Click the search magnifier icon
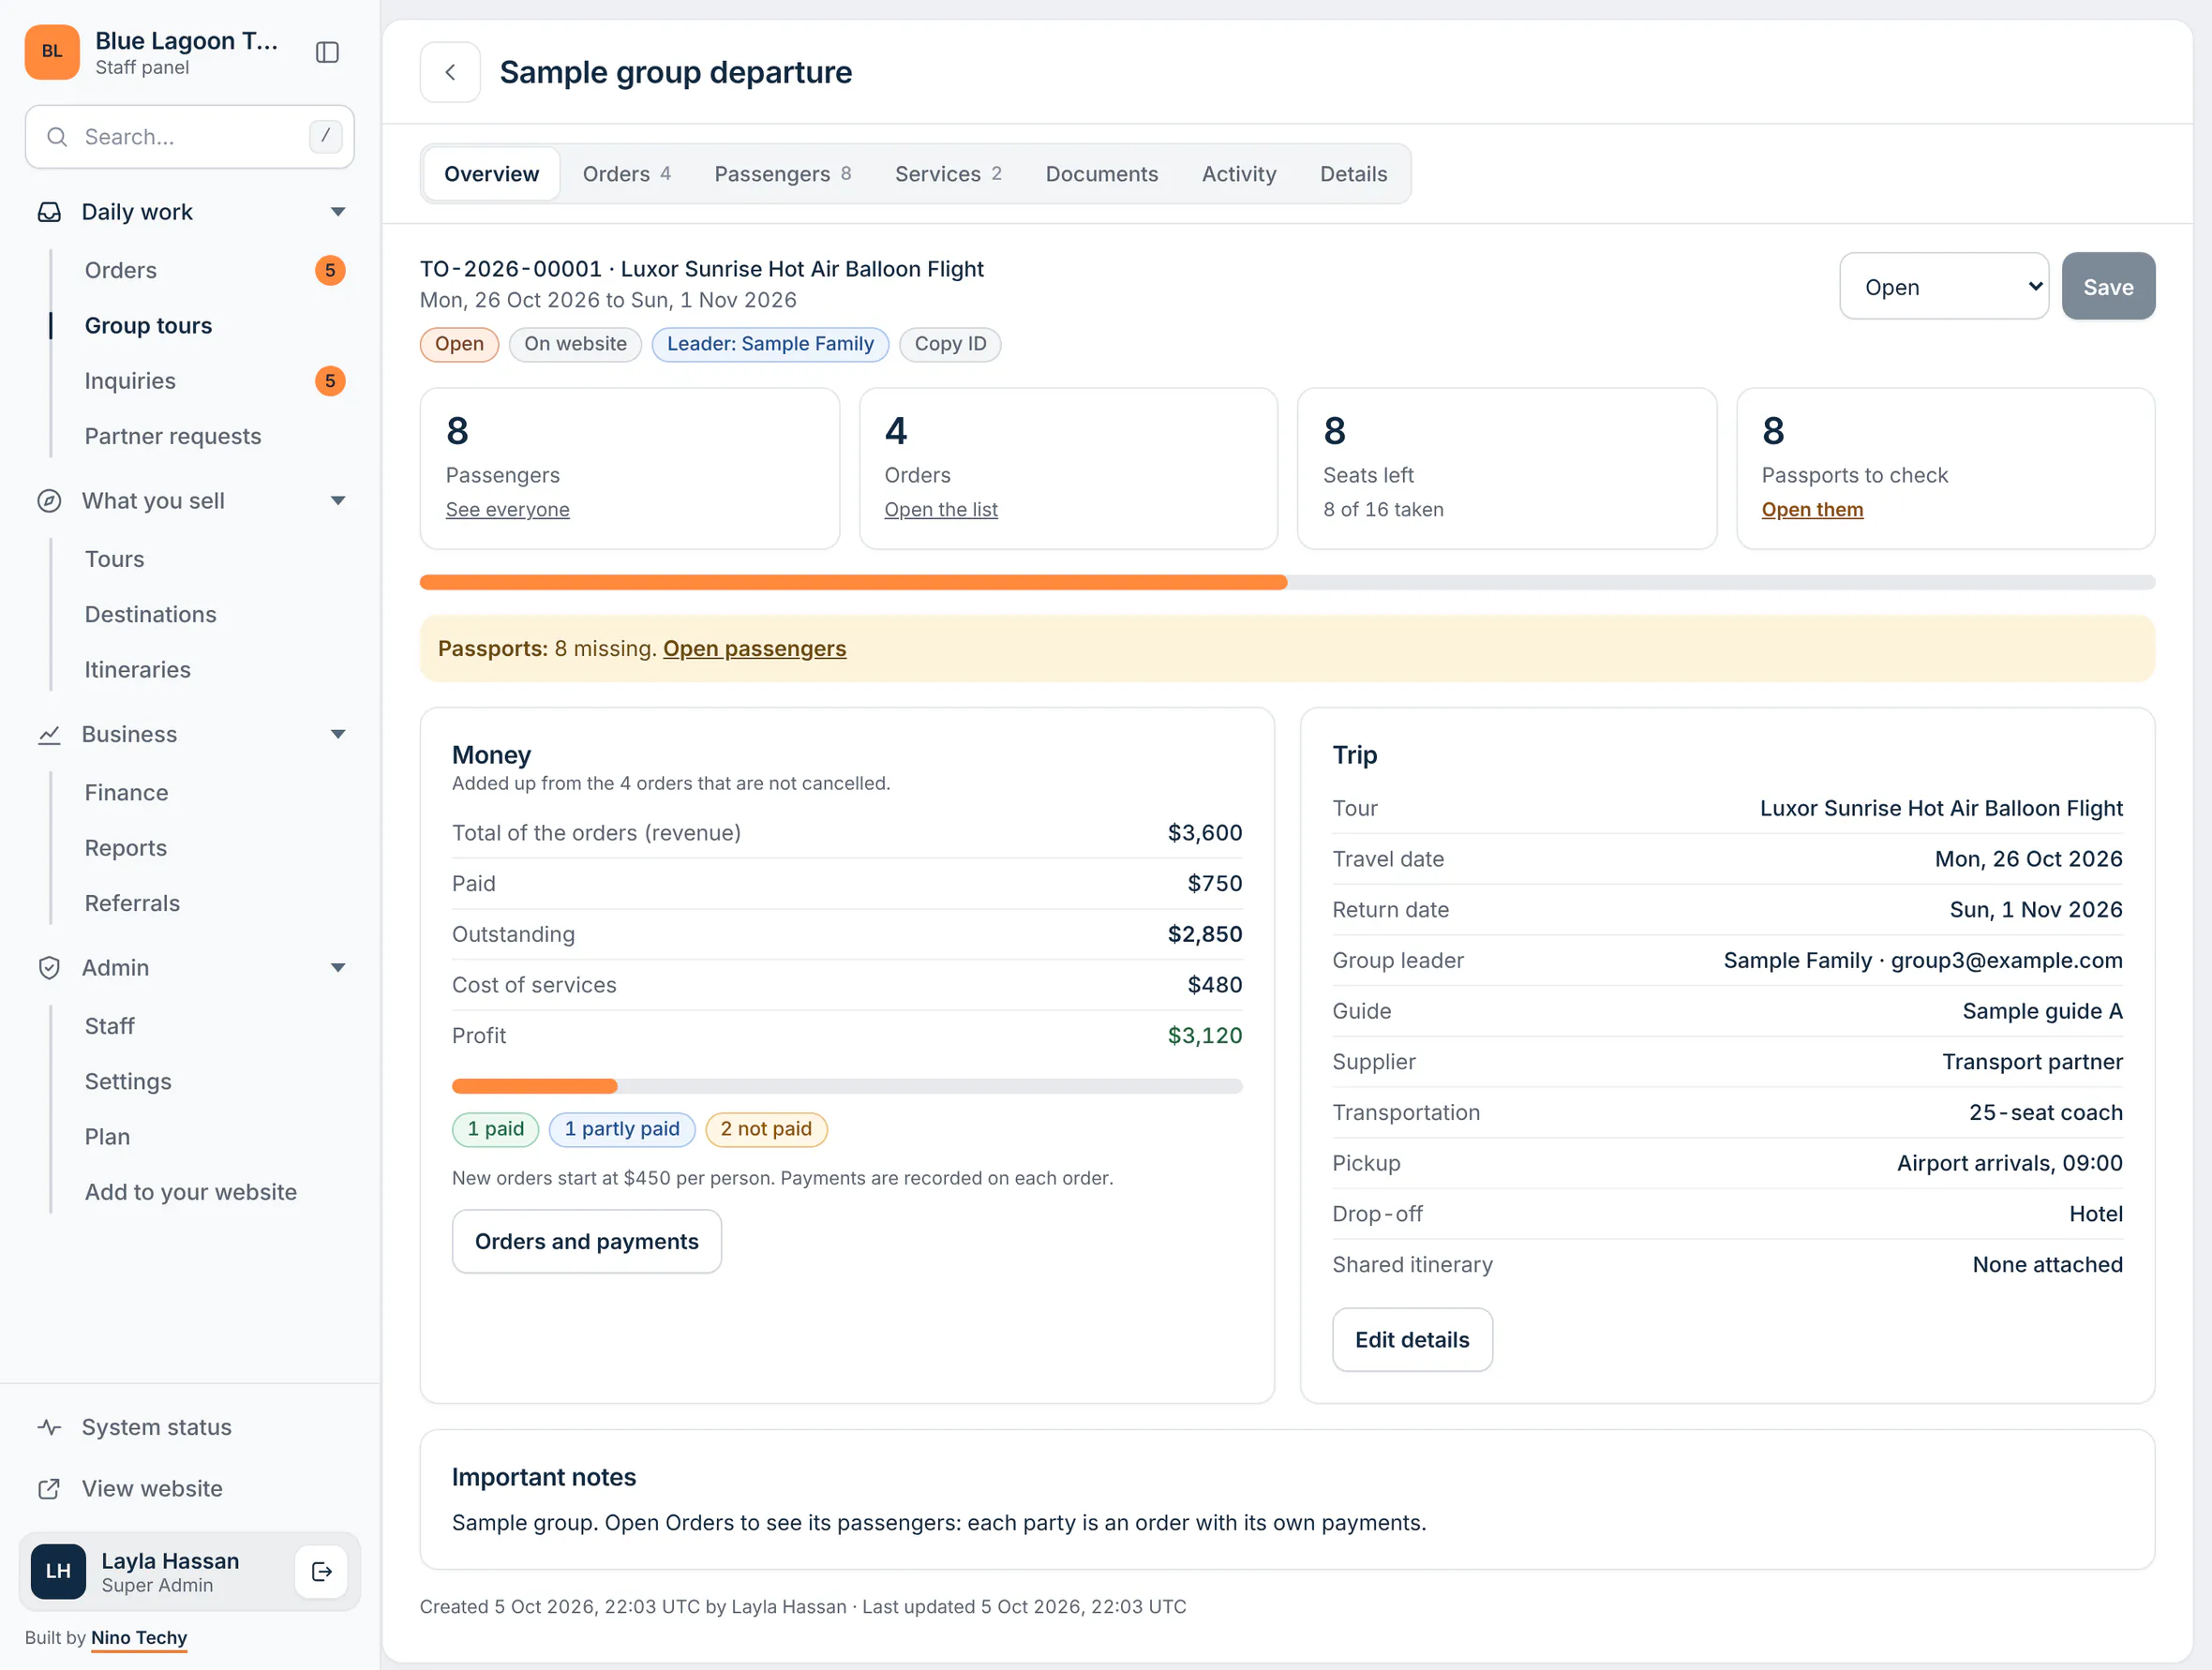The height and width of the screenshot is (1670, 2212). click(x=57, y=137)
